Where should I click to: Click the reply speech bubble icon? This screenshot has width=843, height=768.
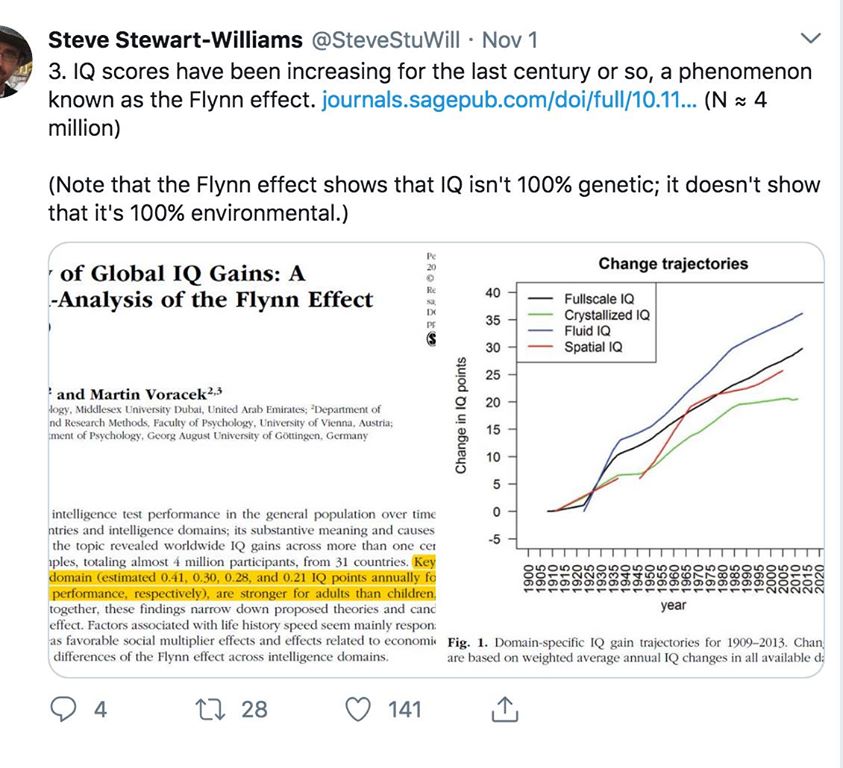[x=63, y=709]
